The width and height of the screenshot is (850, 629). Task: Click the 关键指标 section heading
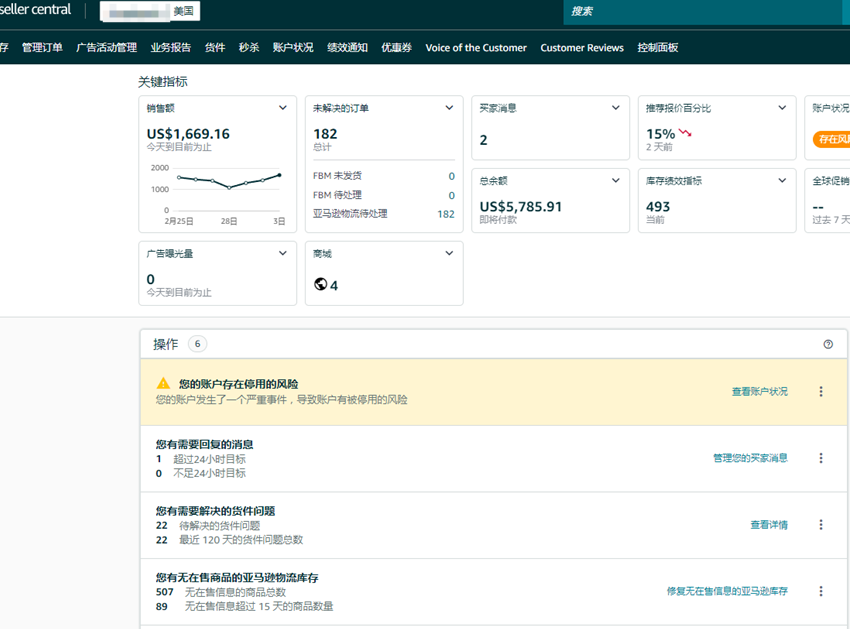click(x=163, y=82)
